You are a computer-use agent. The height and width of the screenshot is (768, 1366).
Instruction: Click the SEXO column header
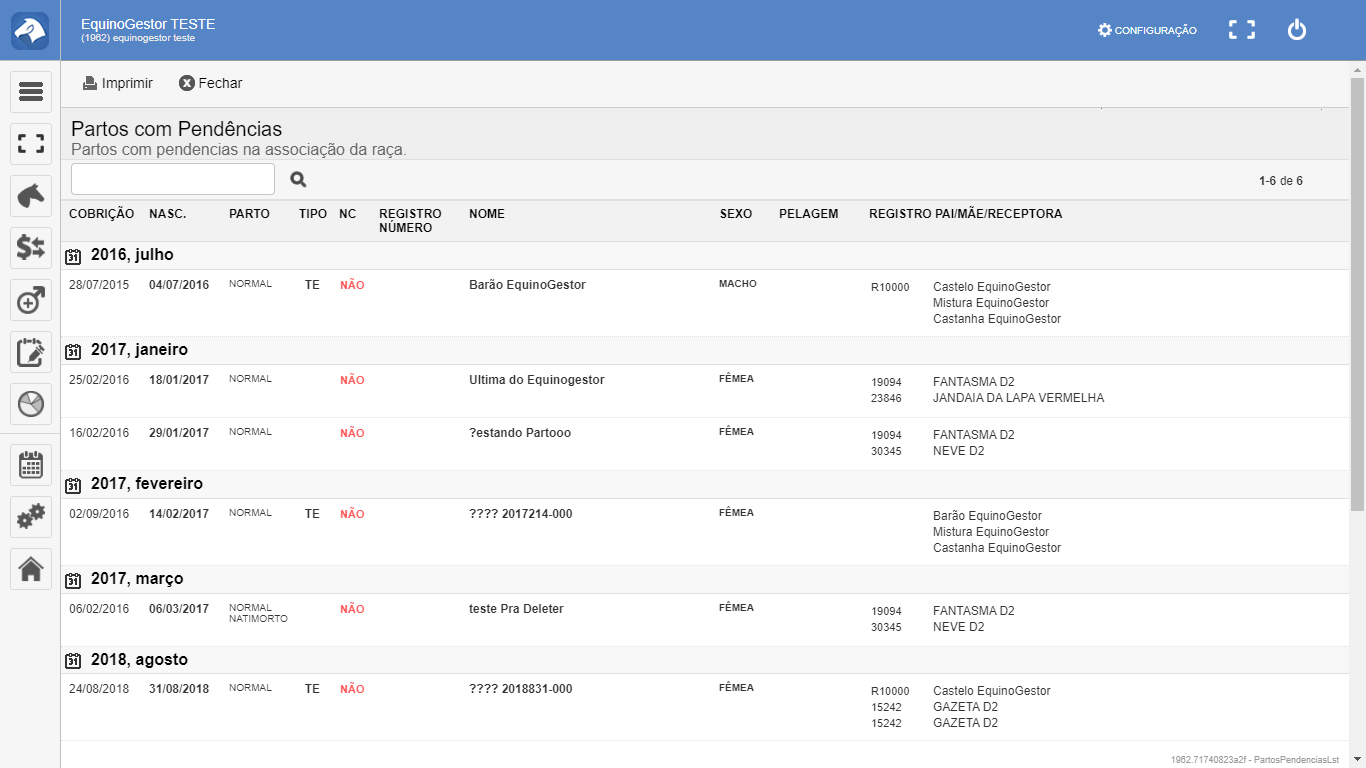click(736, 214)
